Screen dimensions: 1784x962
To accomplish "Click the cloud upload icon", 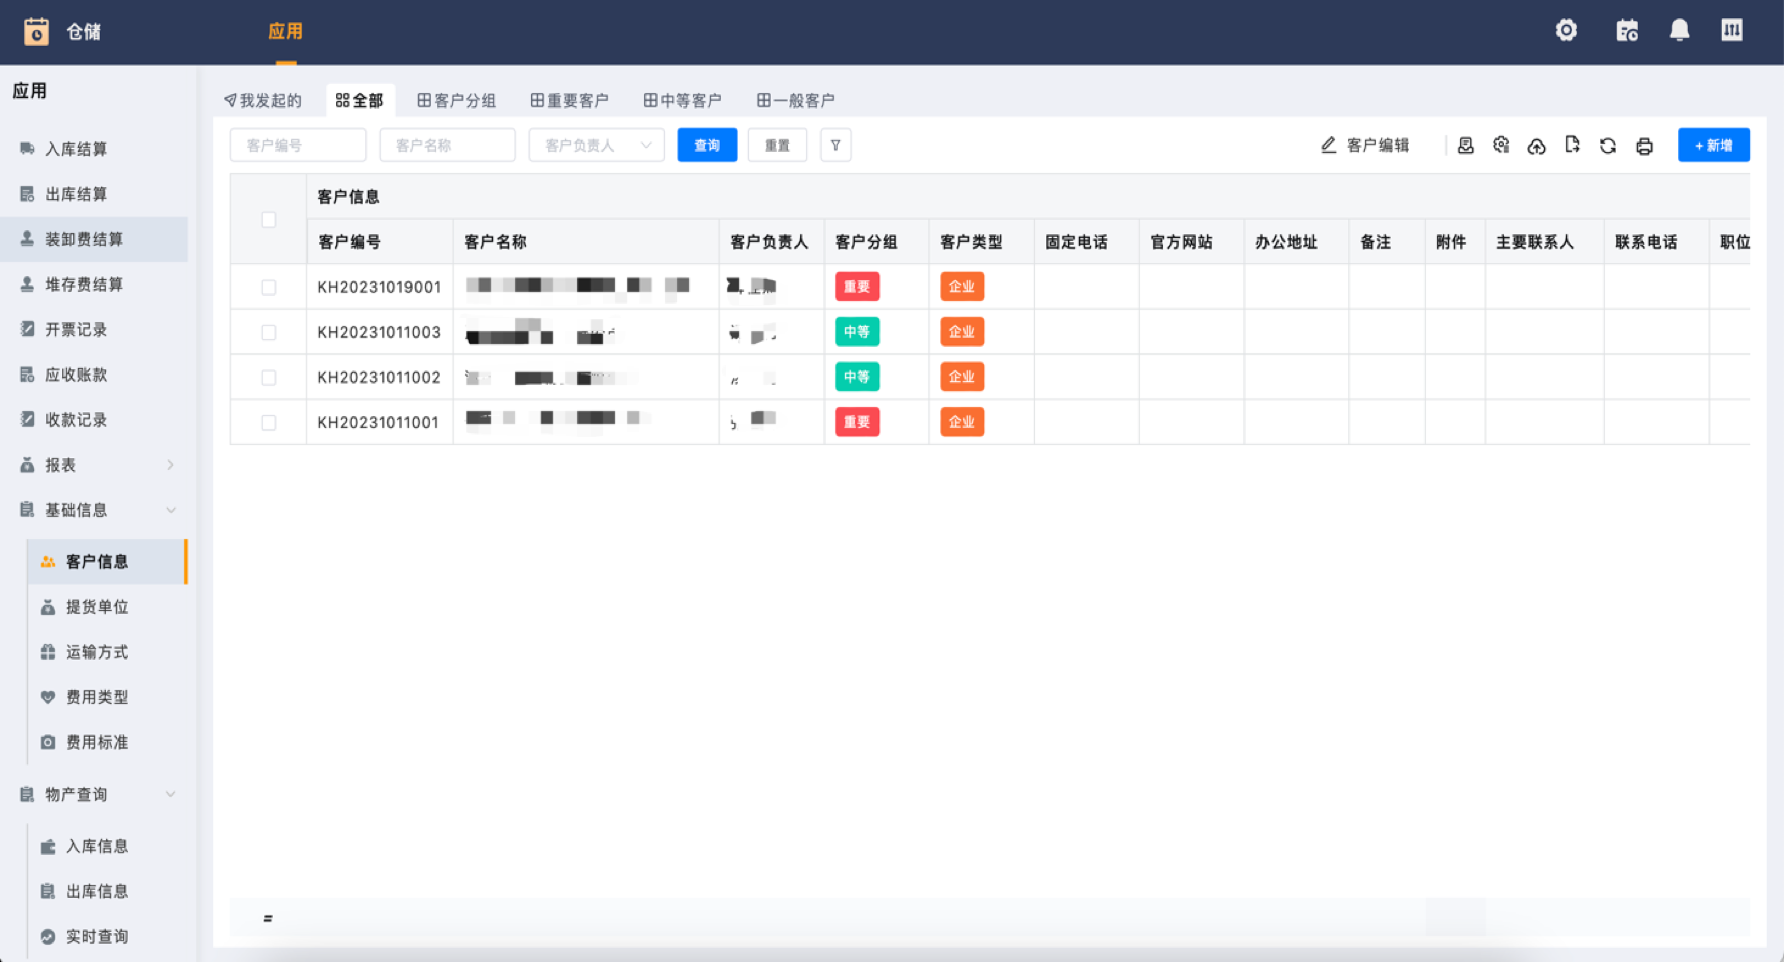I will [1536, 146].
